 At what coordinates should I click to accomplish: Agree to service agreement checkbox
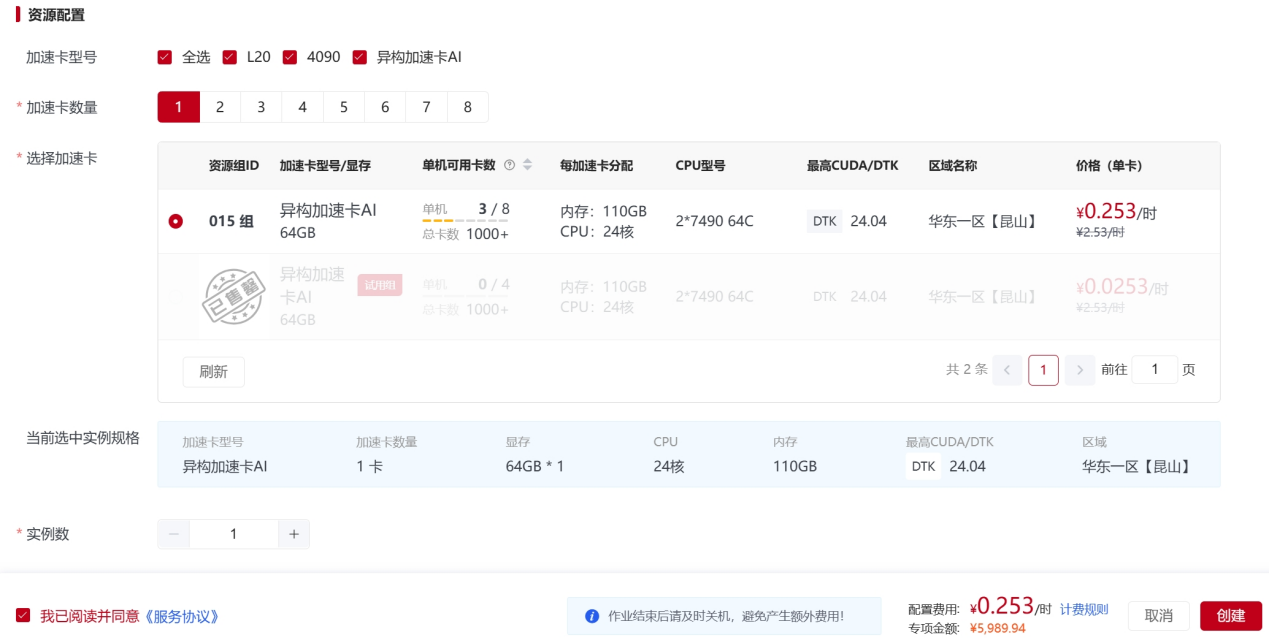(x=23, y=616)
